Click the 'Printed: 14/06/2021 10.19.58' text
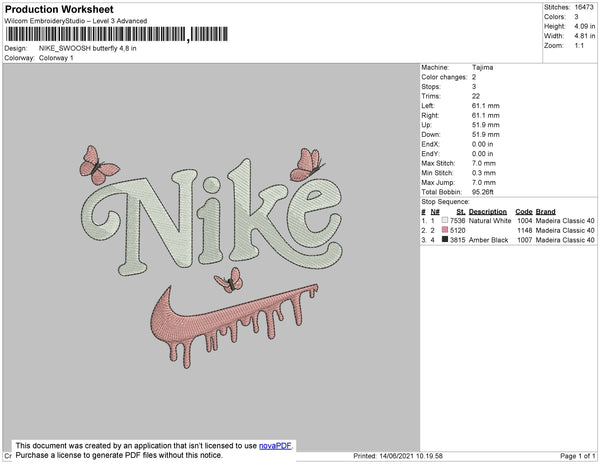The height and width of the screenshot is (464, 600). [x=398, y=456]
